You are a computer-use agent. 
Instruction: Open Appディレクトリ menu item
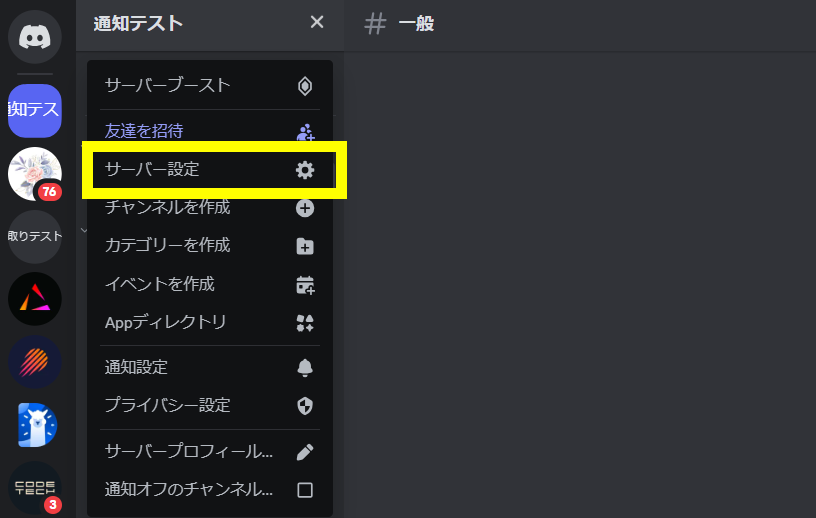tap(210, 323)
